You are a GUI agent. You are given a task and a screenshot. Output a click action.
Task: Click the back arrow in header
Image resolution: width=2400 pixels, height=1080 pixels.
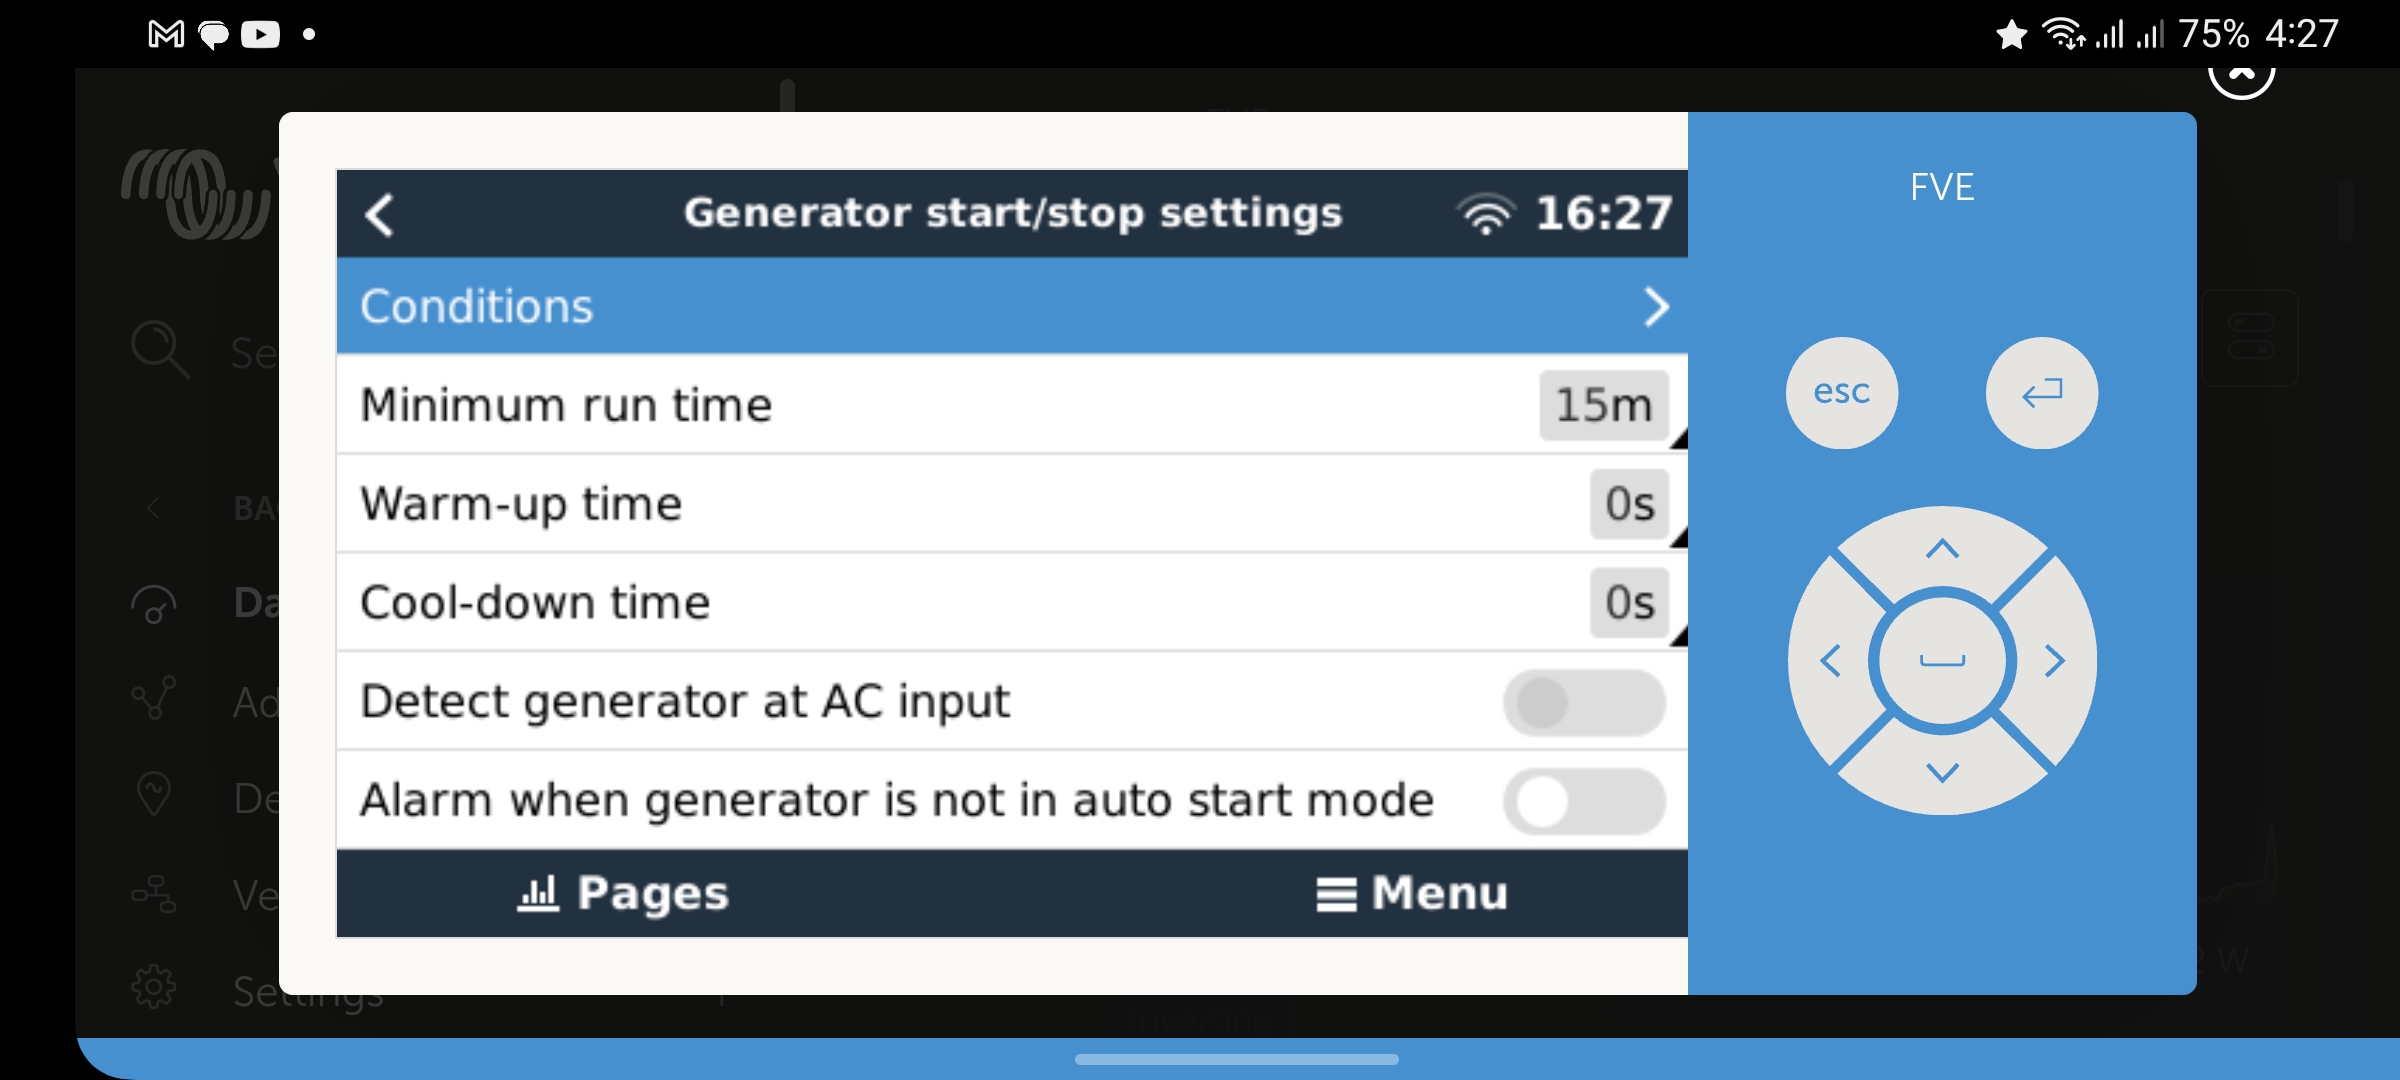(380, 214)
